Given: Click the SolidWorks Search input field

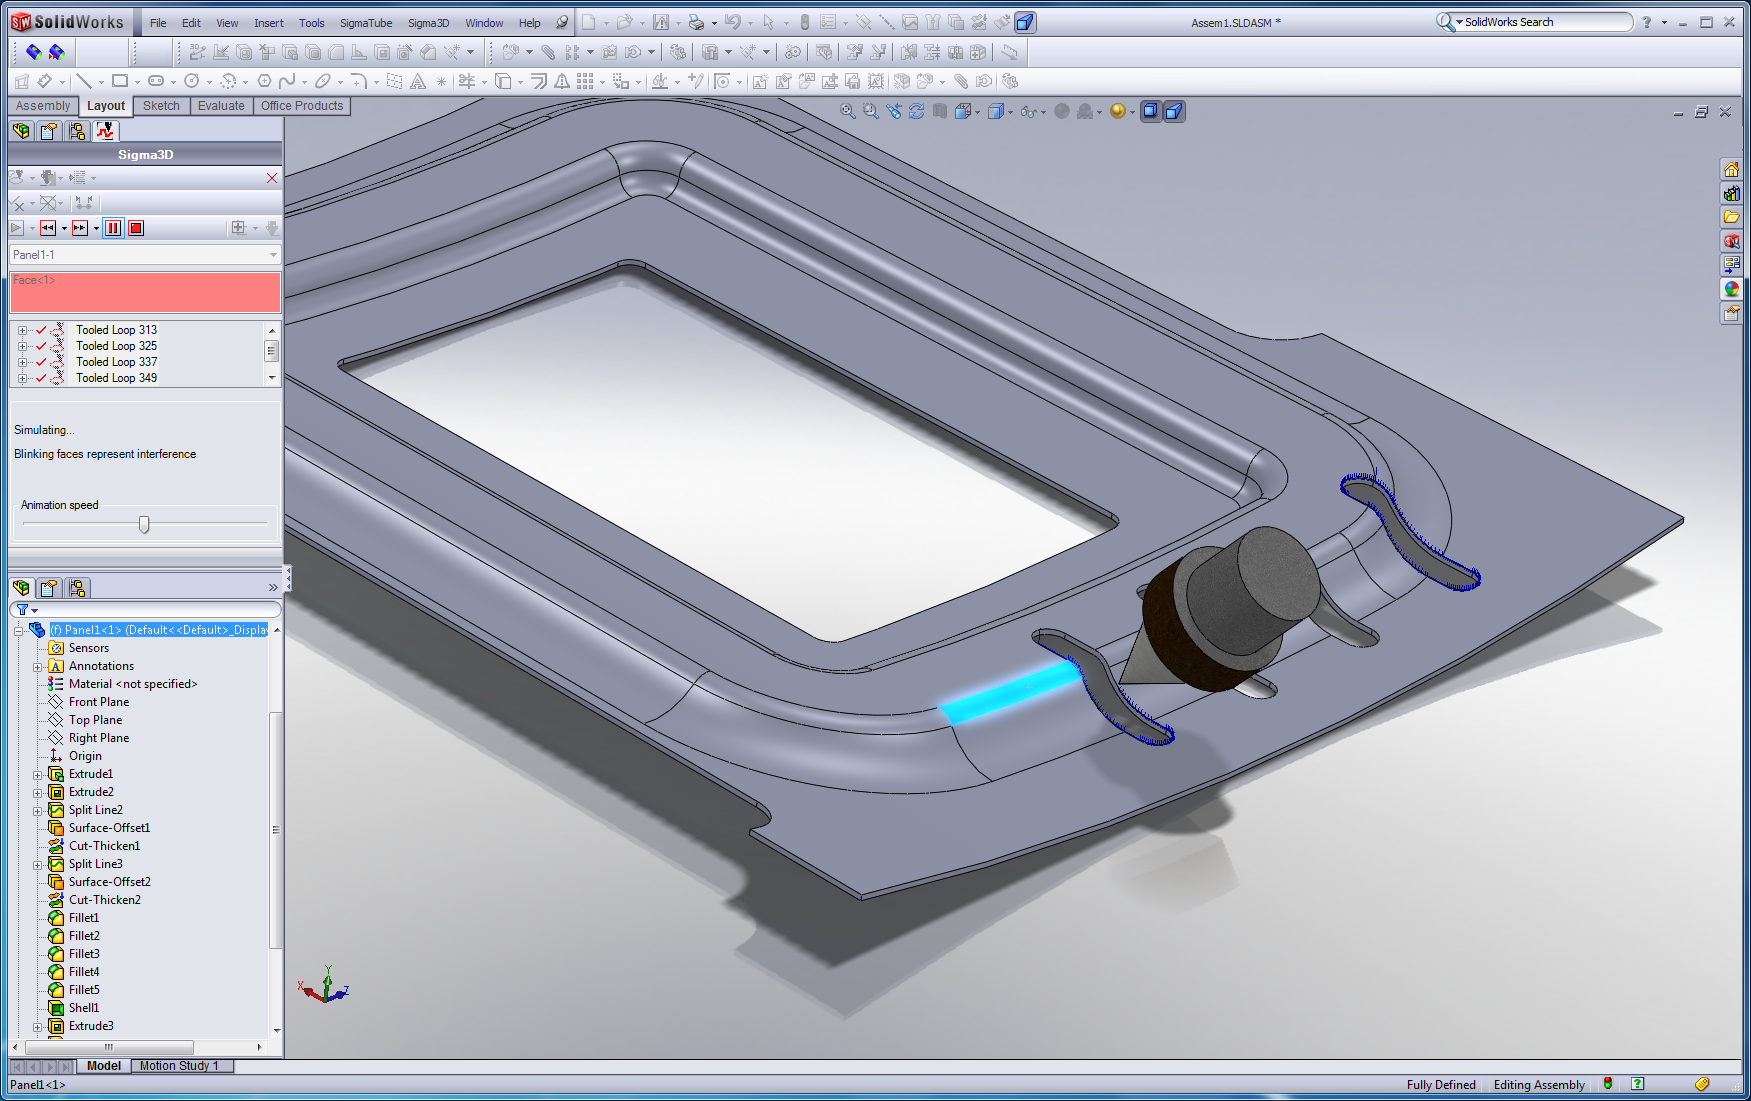Looking at the screenshot, I should (x=1544, y=22).
